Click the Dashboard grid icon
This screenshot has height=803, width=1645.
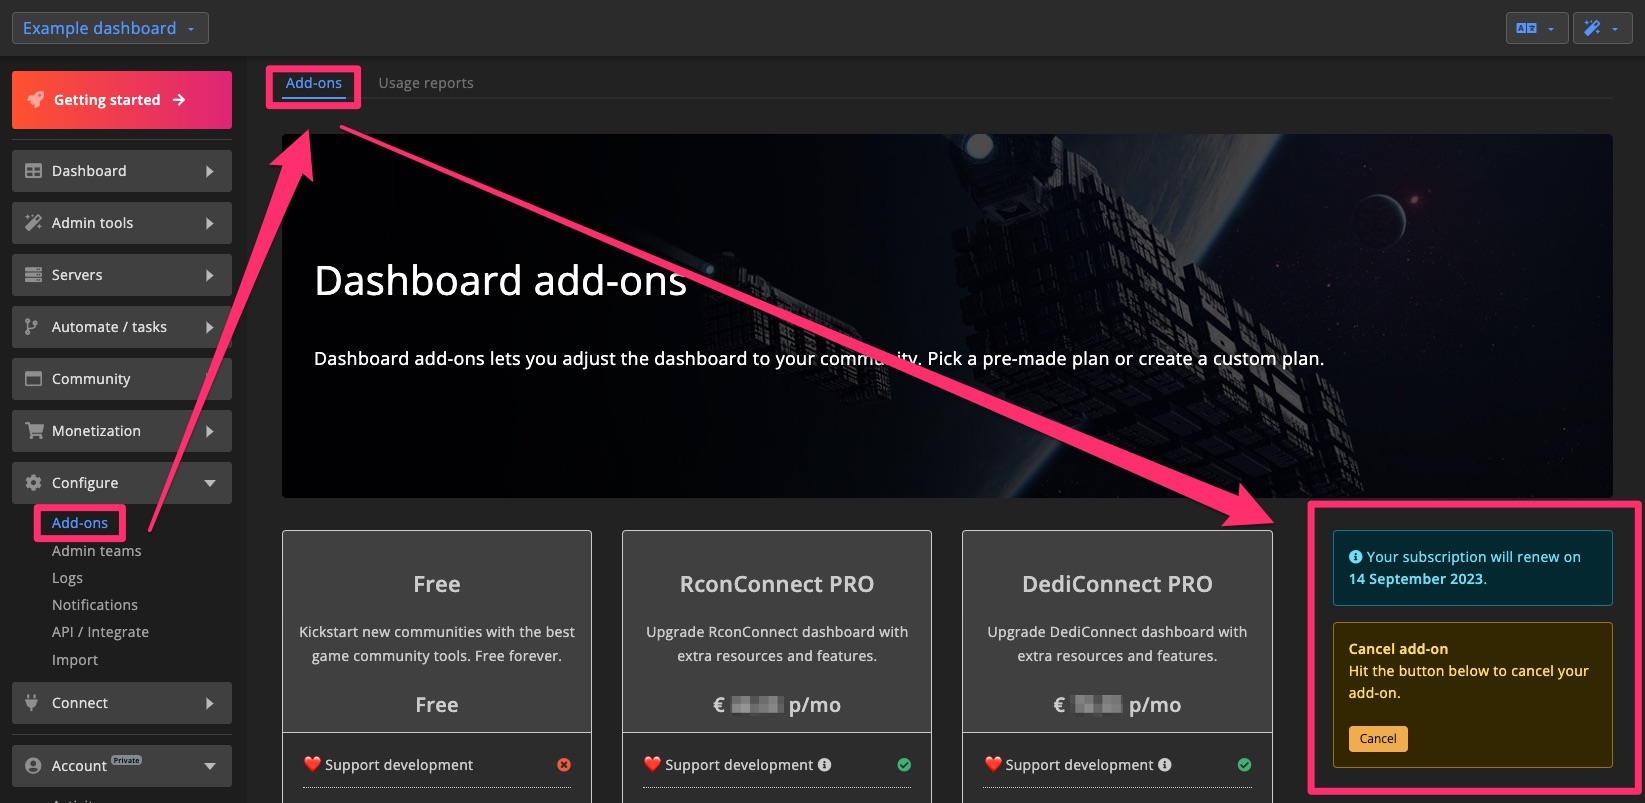tap(33, 171)
